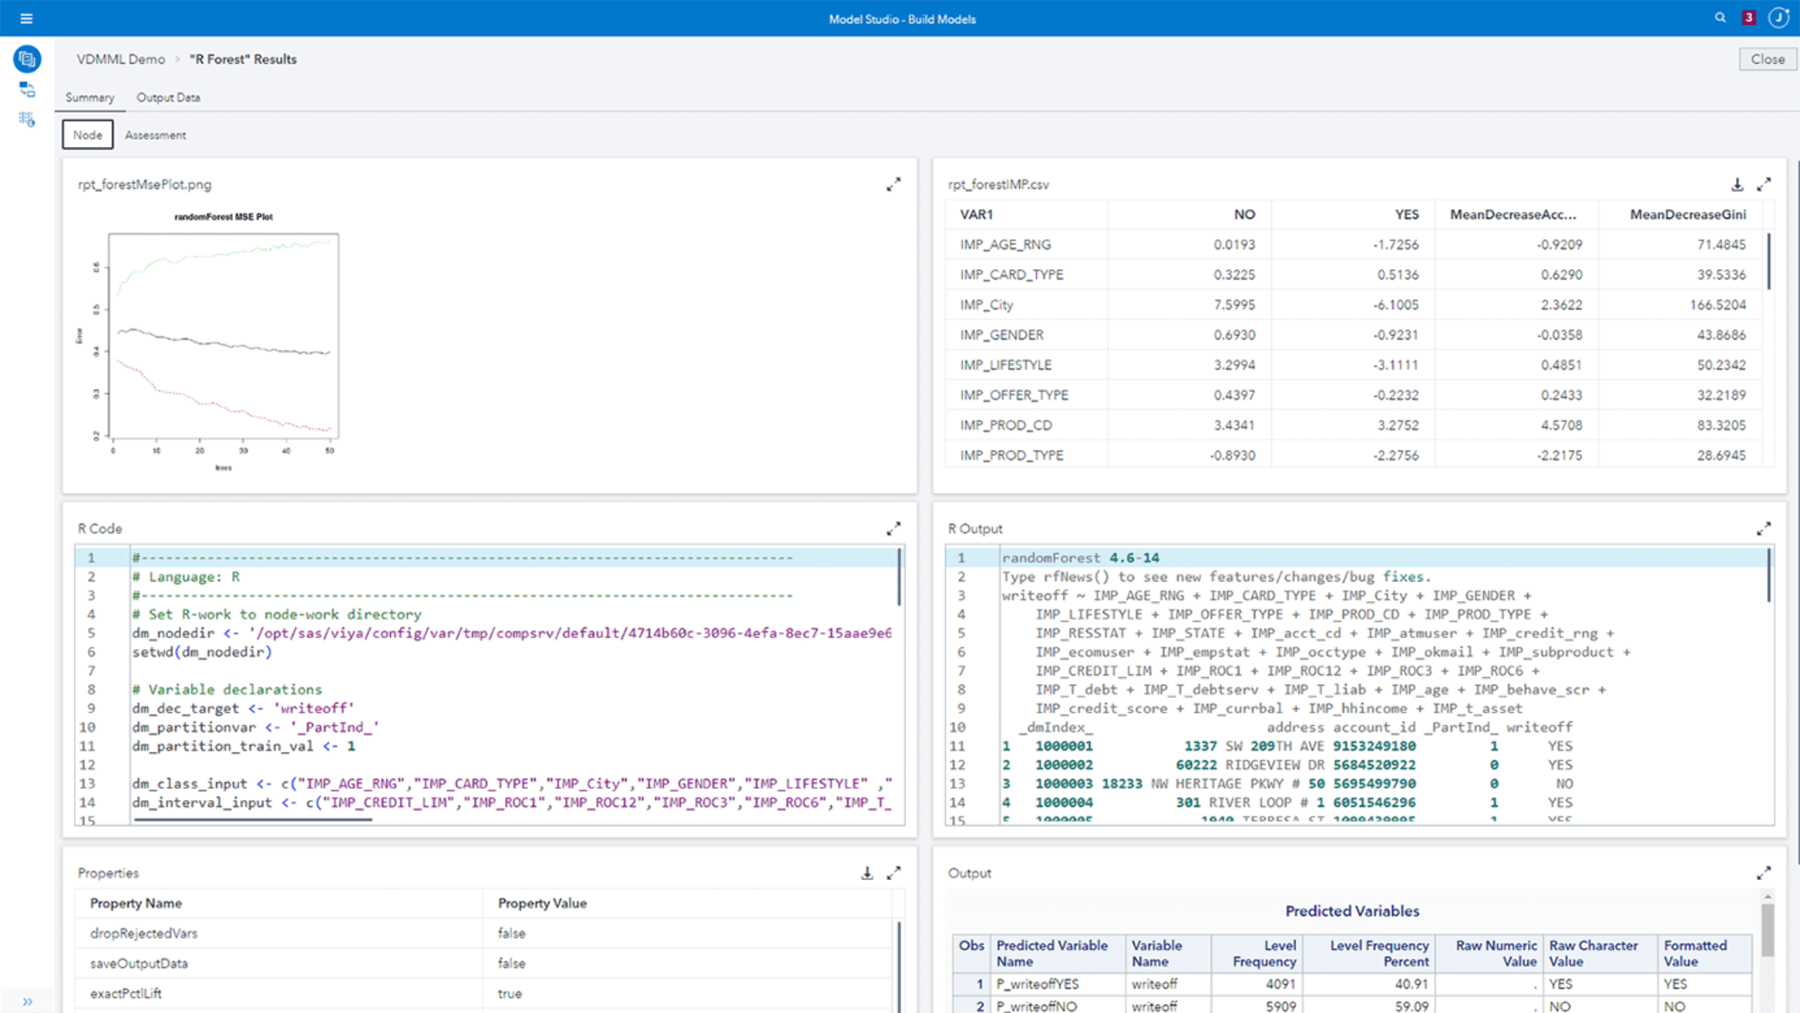Open the search tool in the top bar
The height and width of the screenshot is (1013, 1800).
tap(1719, 17)
